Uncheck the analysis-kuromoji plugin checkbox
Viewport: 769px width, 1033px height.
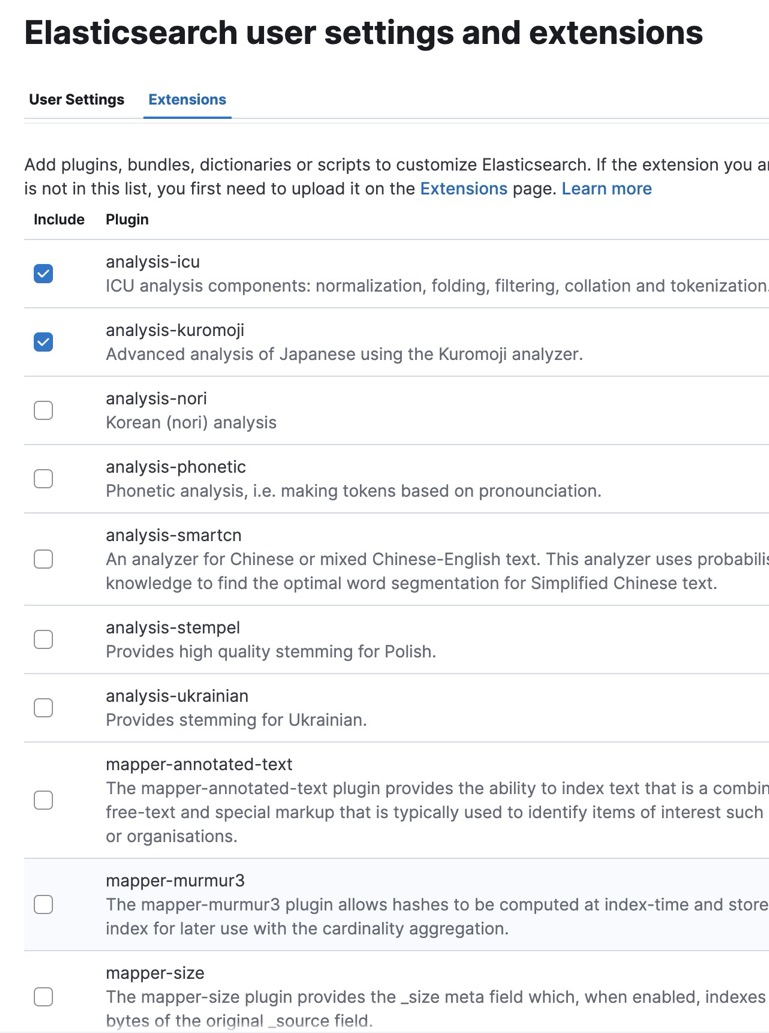click(43, 342)
